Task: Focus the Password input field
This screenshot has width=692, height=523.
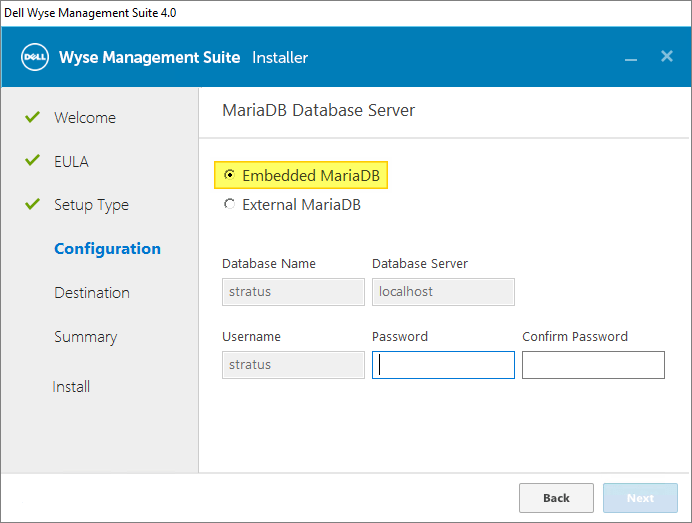Action: click(x=443, y=365)
